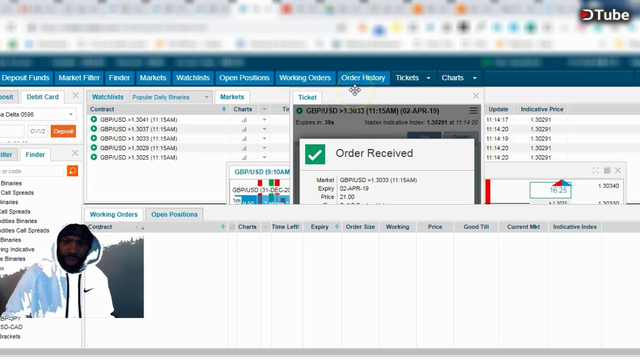640x360 pixels.
Task: Close the Ticket panel
Action: pos(476,96)
